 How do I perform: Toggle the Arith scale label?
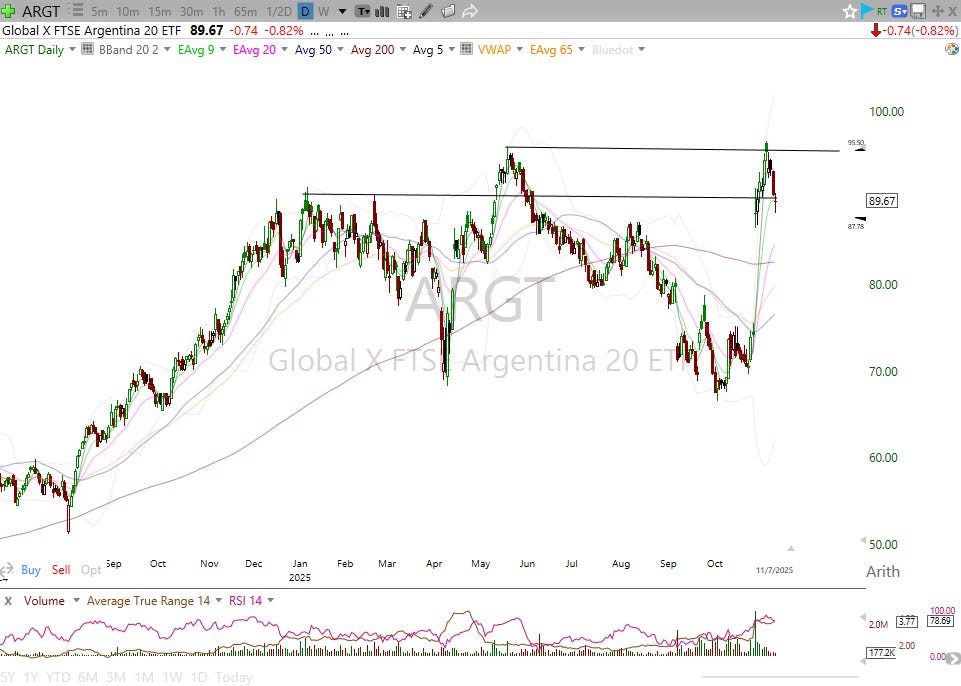883,571
